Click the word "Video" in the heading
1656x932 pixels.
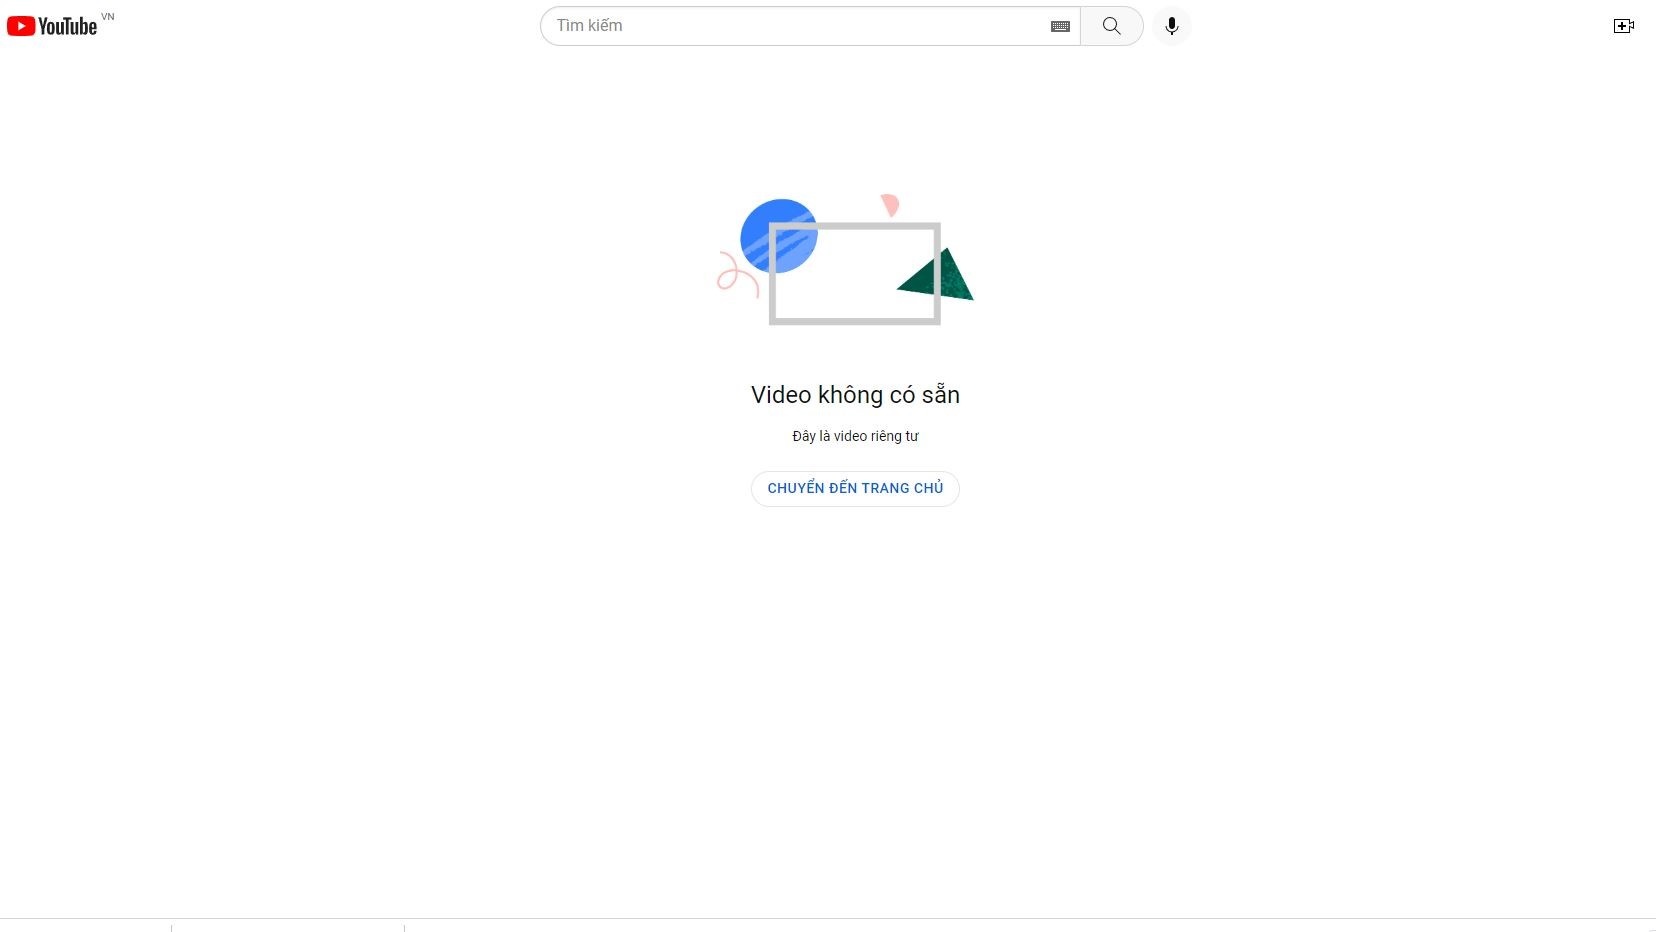(781, 395)
